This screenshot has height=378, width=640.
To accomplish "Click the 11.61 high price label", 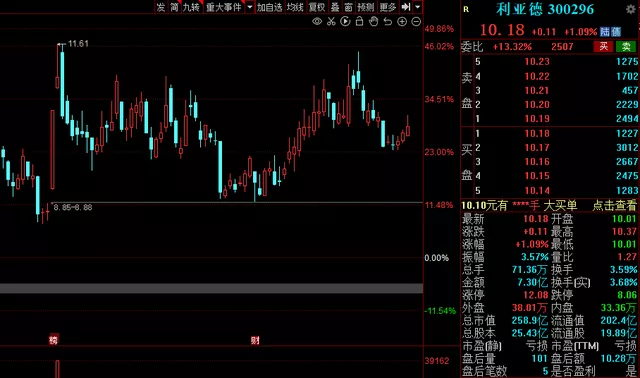I will tap(78, 44).
